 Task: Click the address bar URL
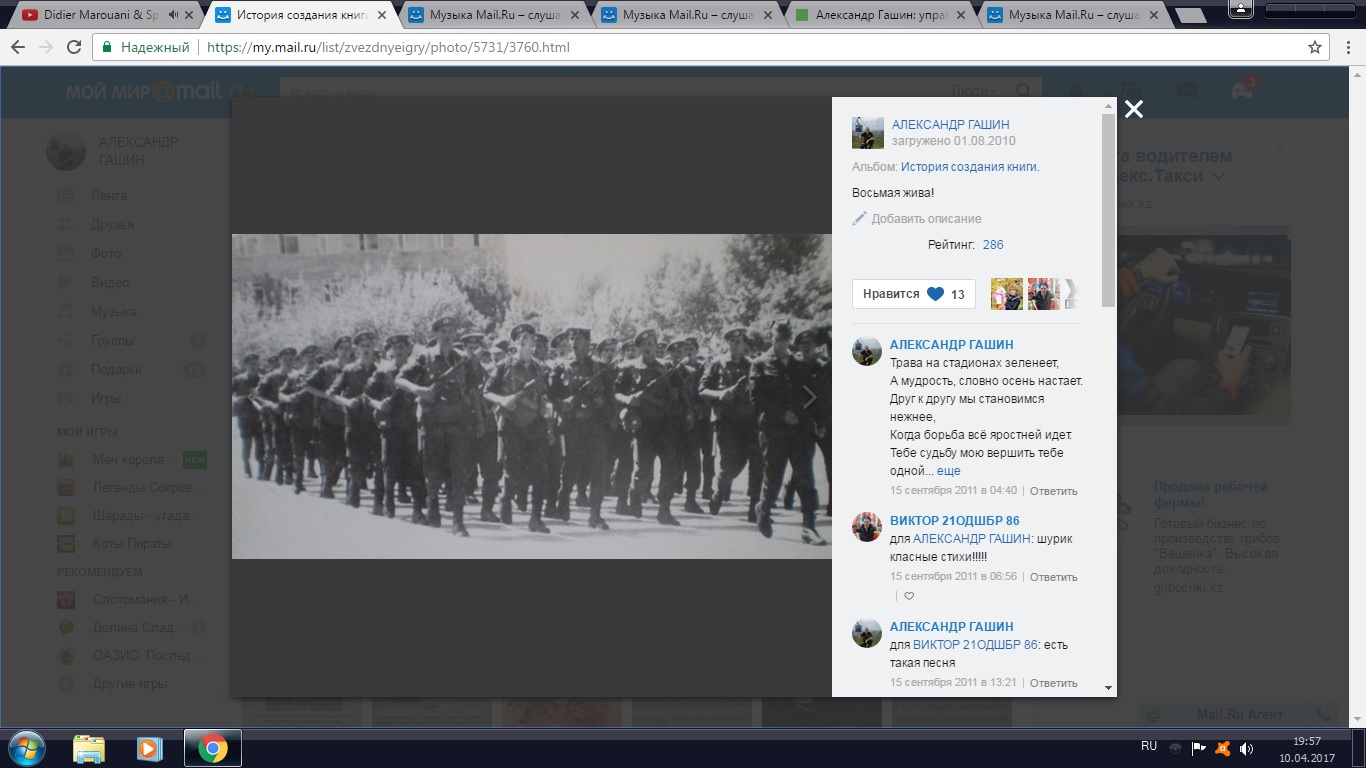(x=389, y=47)
